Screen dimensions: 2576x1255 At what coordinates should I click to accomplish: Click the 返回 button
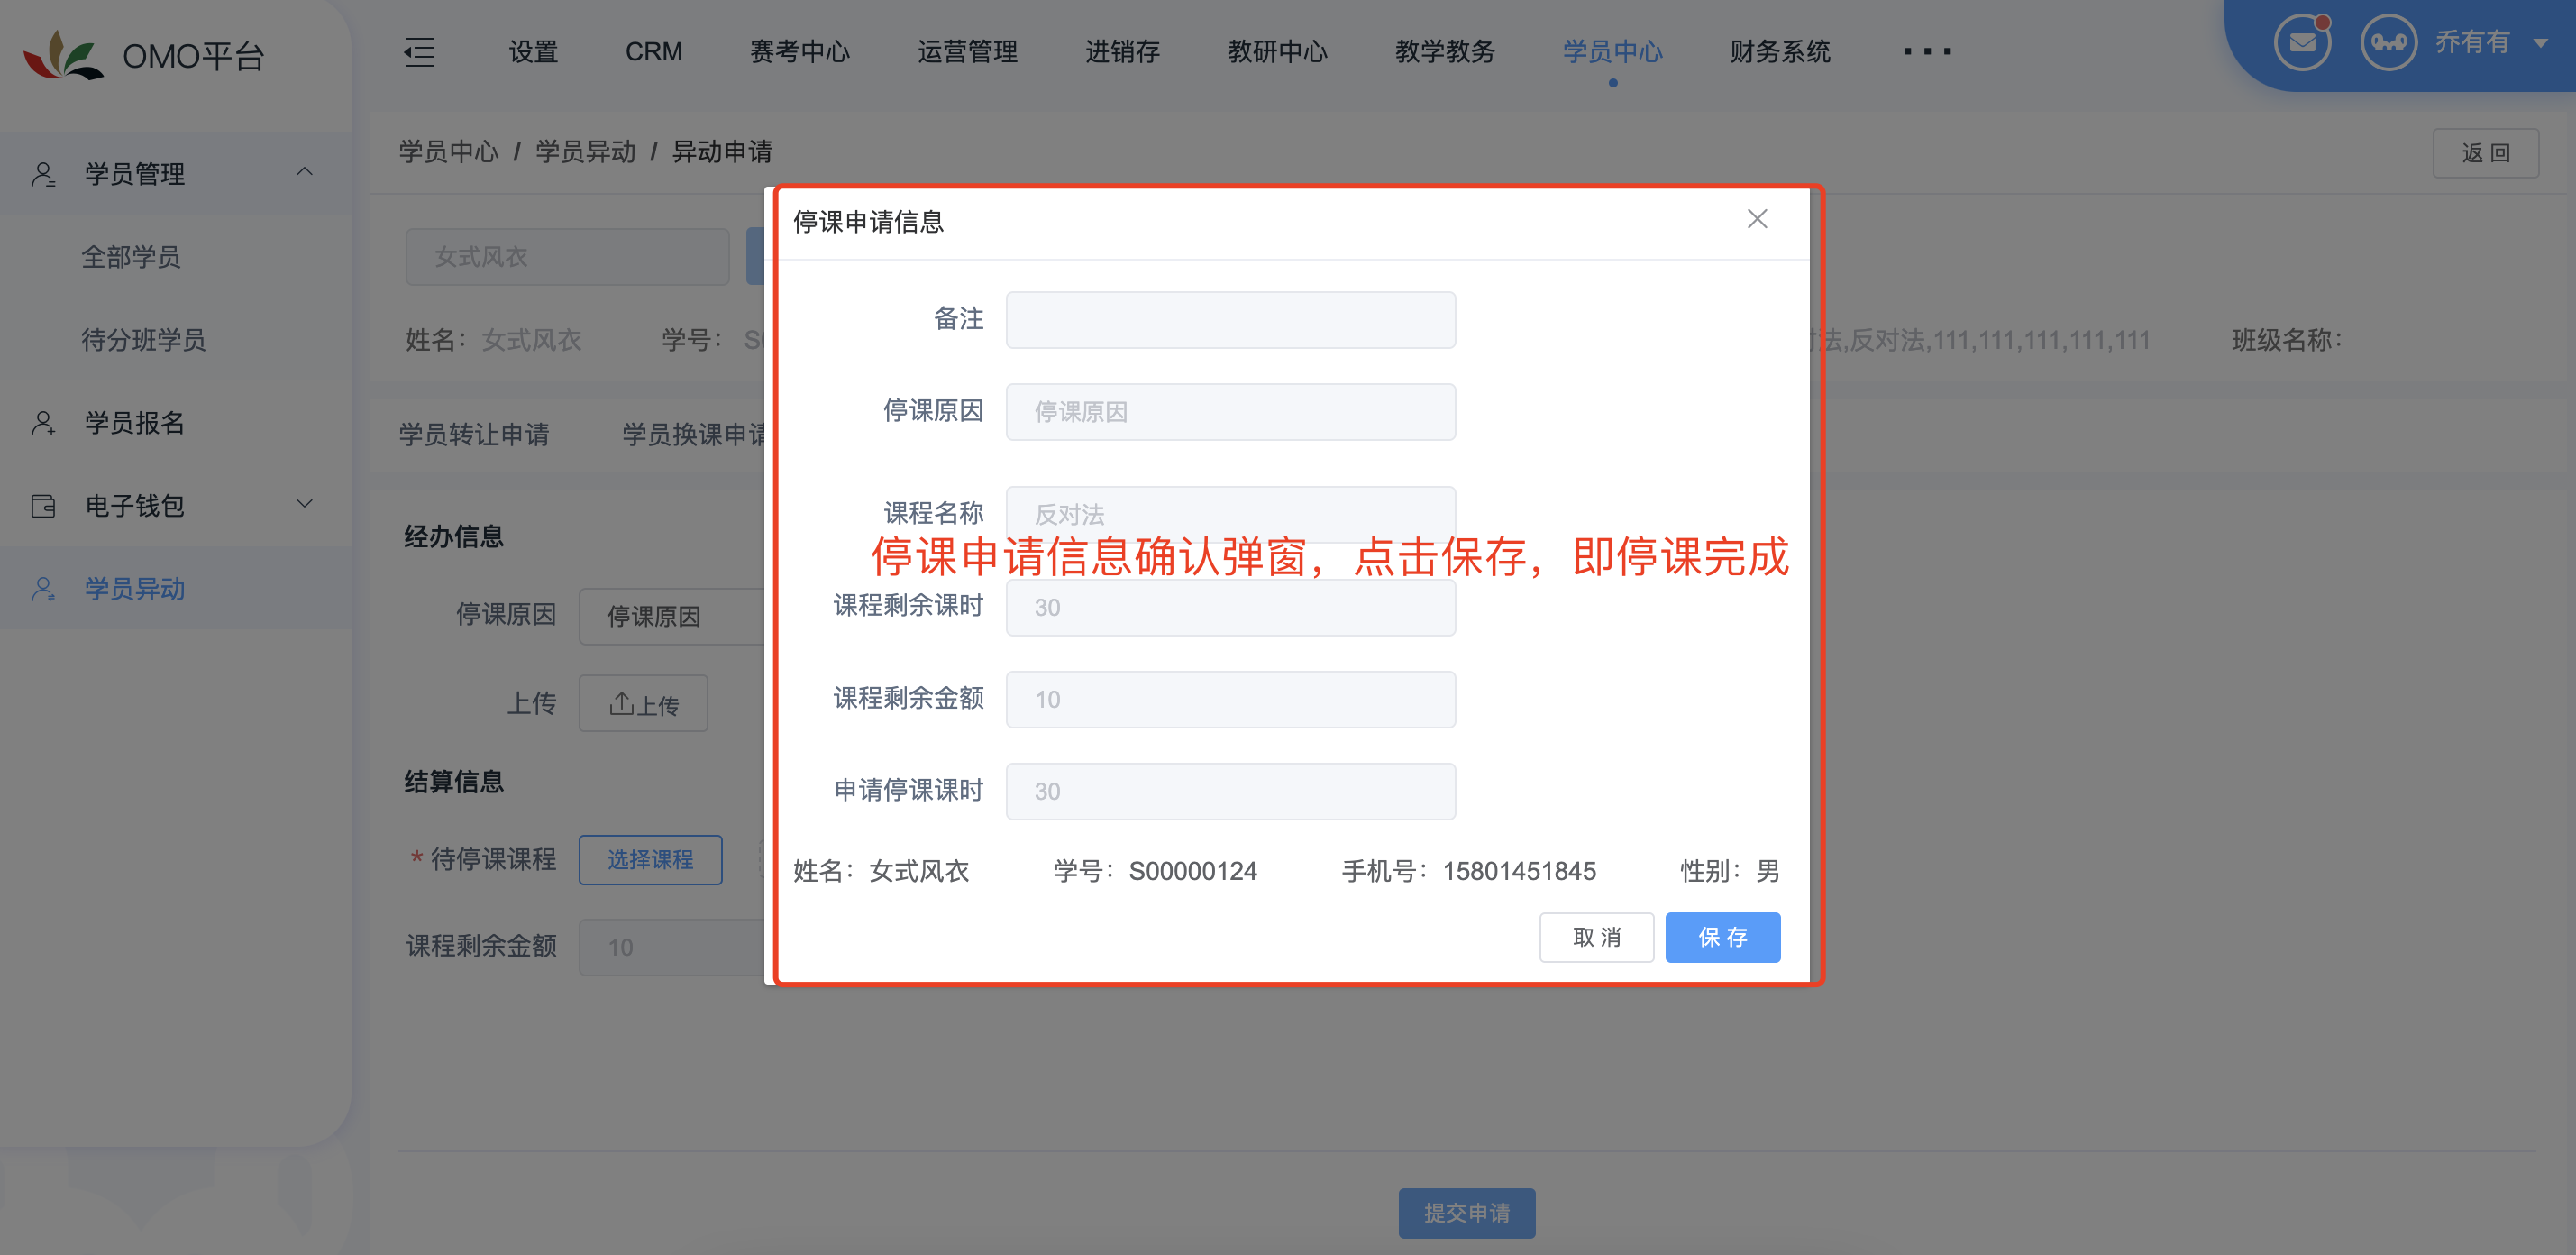pos(2485,153)
